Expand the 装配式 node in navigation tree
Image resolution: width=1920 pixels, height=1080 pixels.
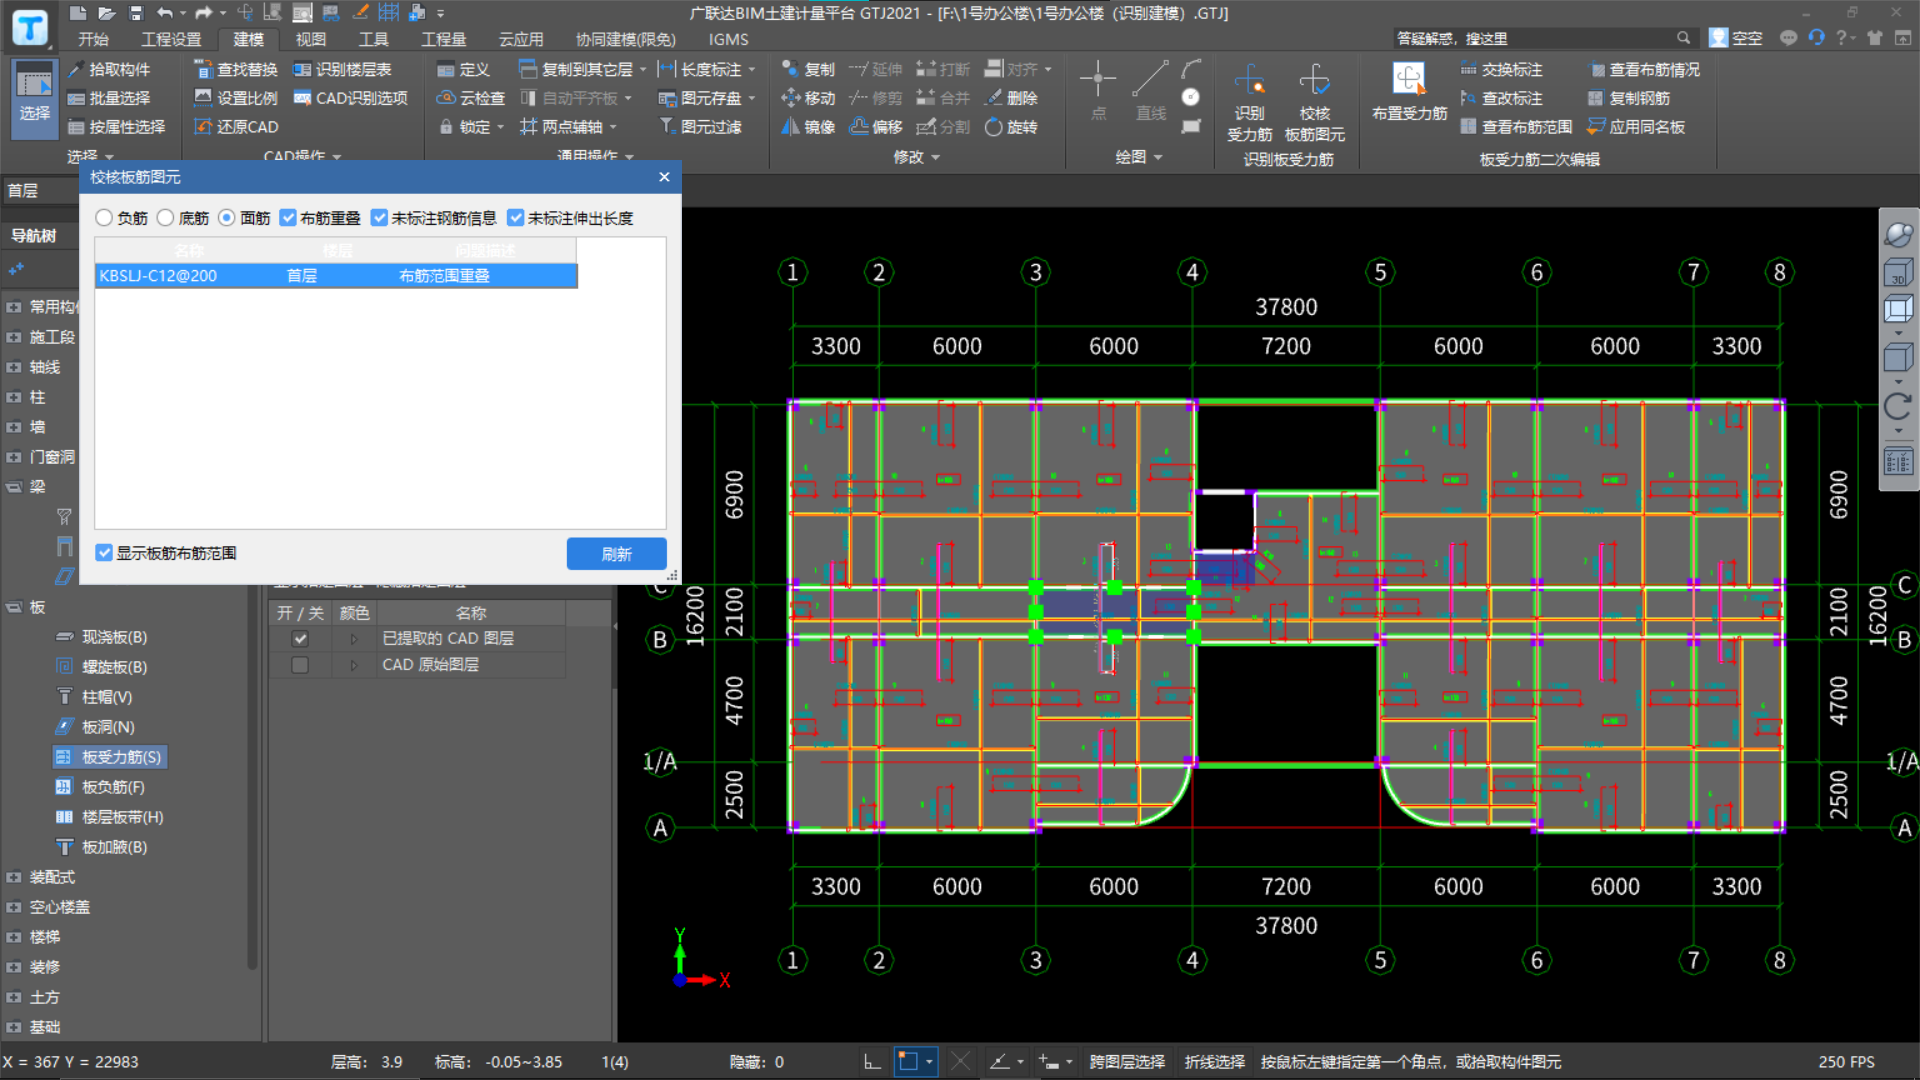[x=14, y=877]
